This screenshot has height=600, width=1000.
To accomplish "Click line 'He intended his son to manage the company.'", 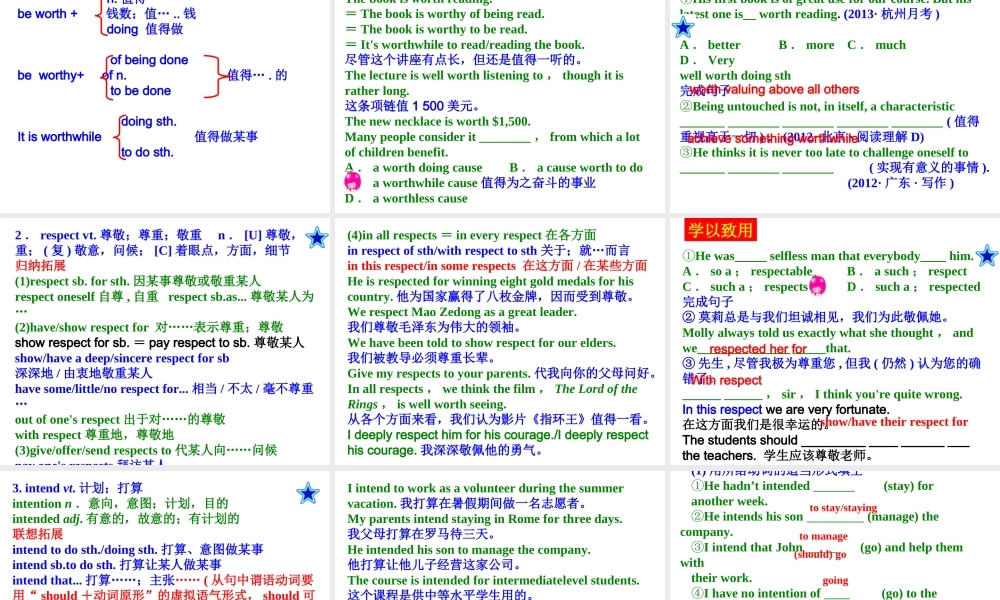I will pos(469,550).
